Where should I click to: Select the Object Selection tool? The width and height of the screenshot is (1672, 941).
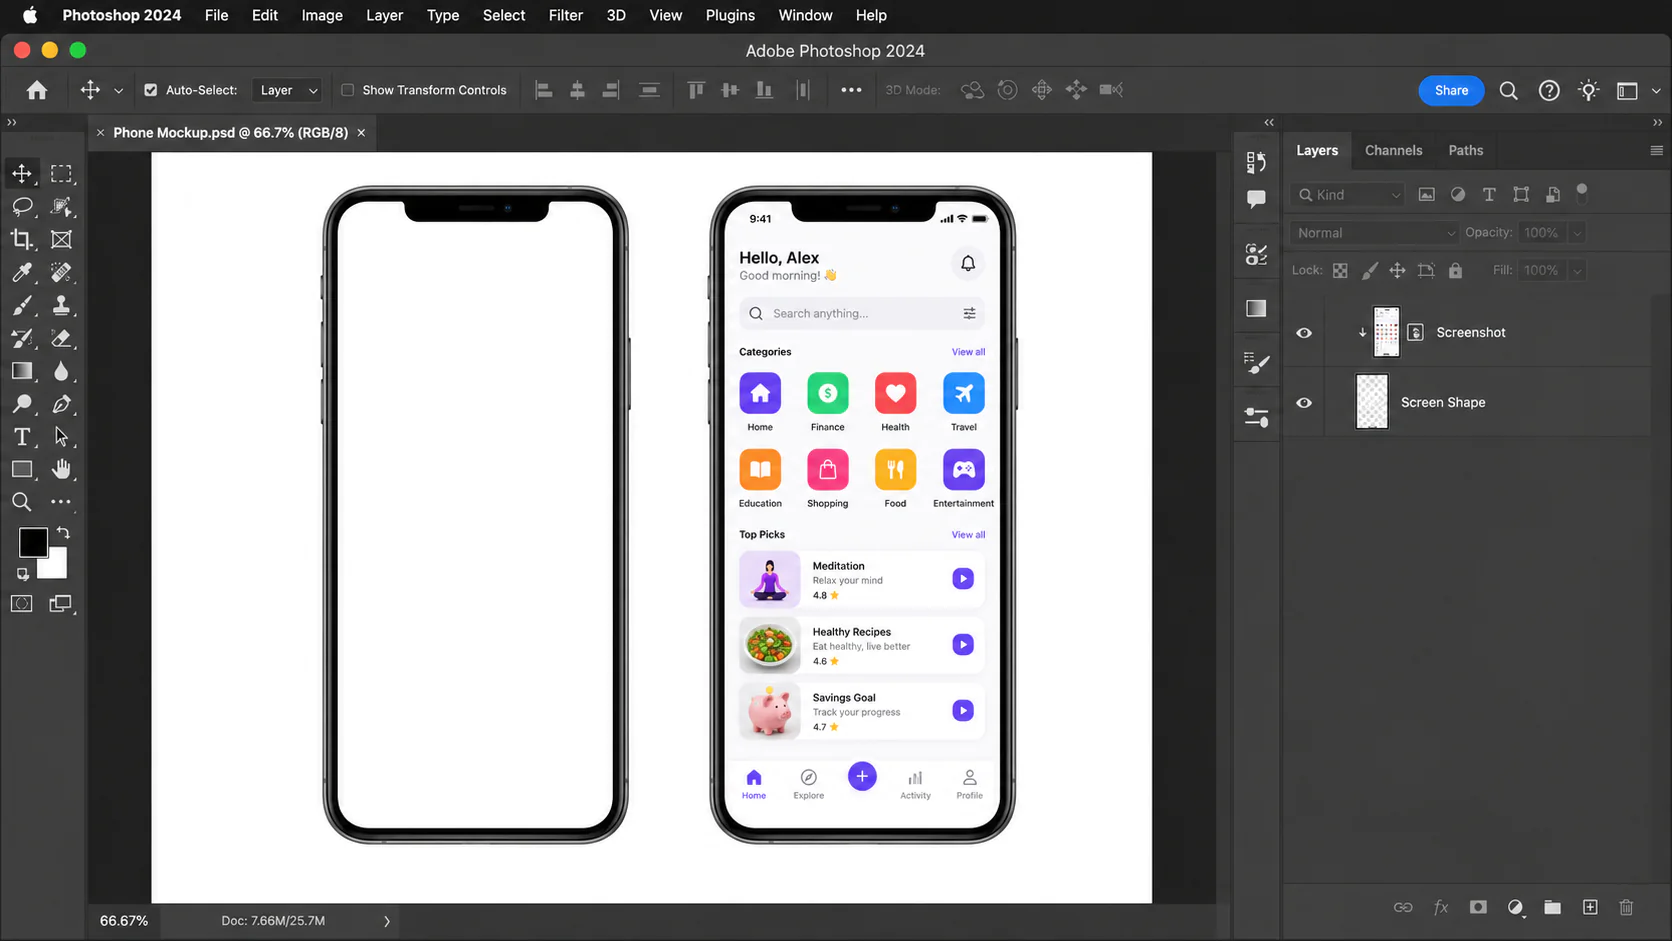click(61, 207)
